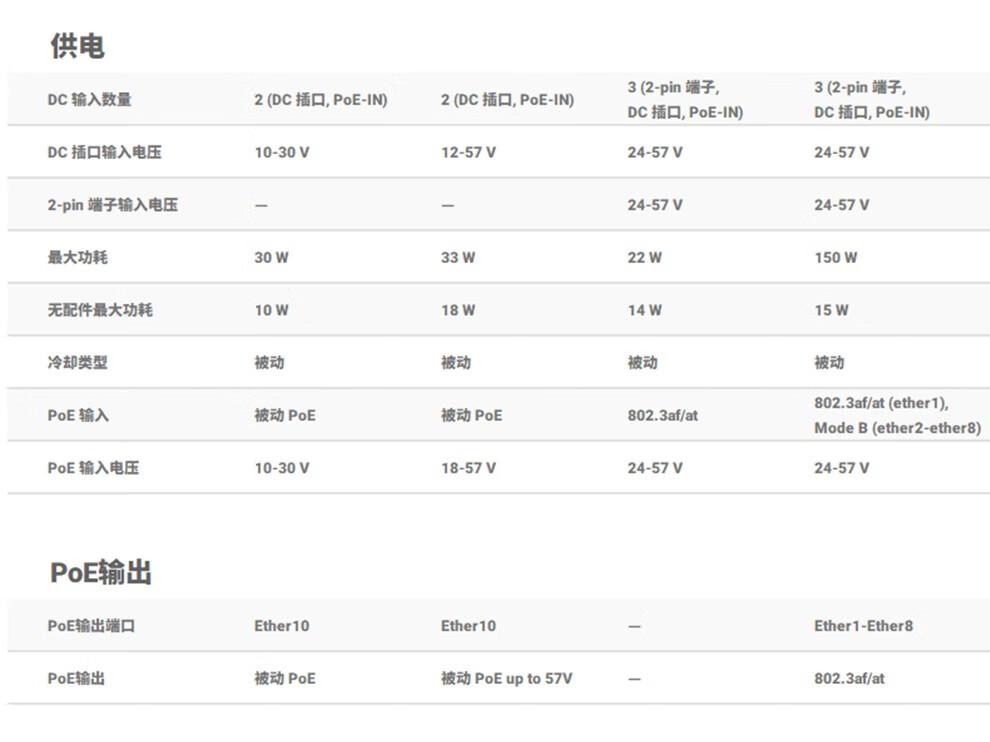The height and width of the screenshot is (742, 990).
Task: Click the 无配件最大功耗 row label
Action: 100,310
